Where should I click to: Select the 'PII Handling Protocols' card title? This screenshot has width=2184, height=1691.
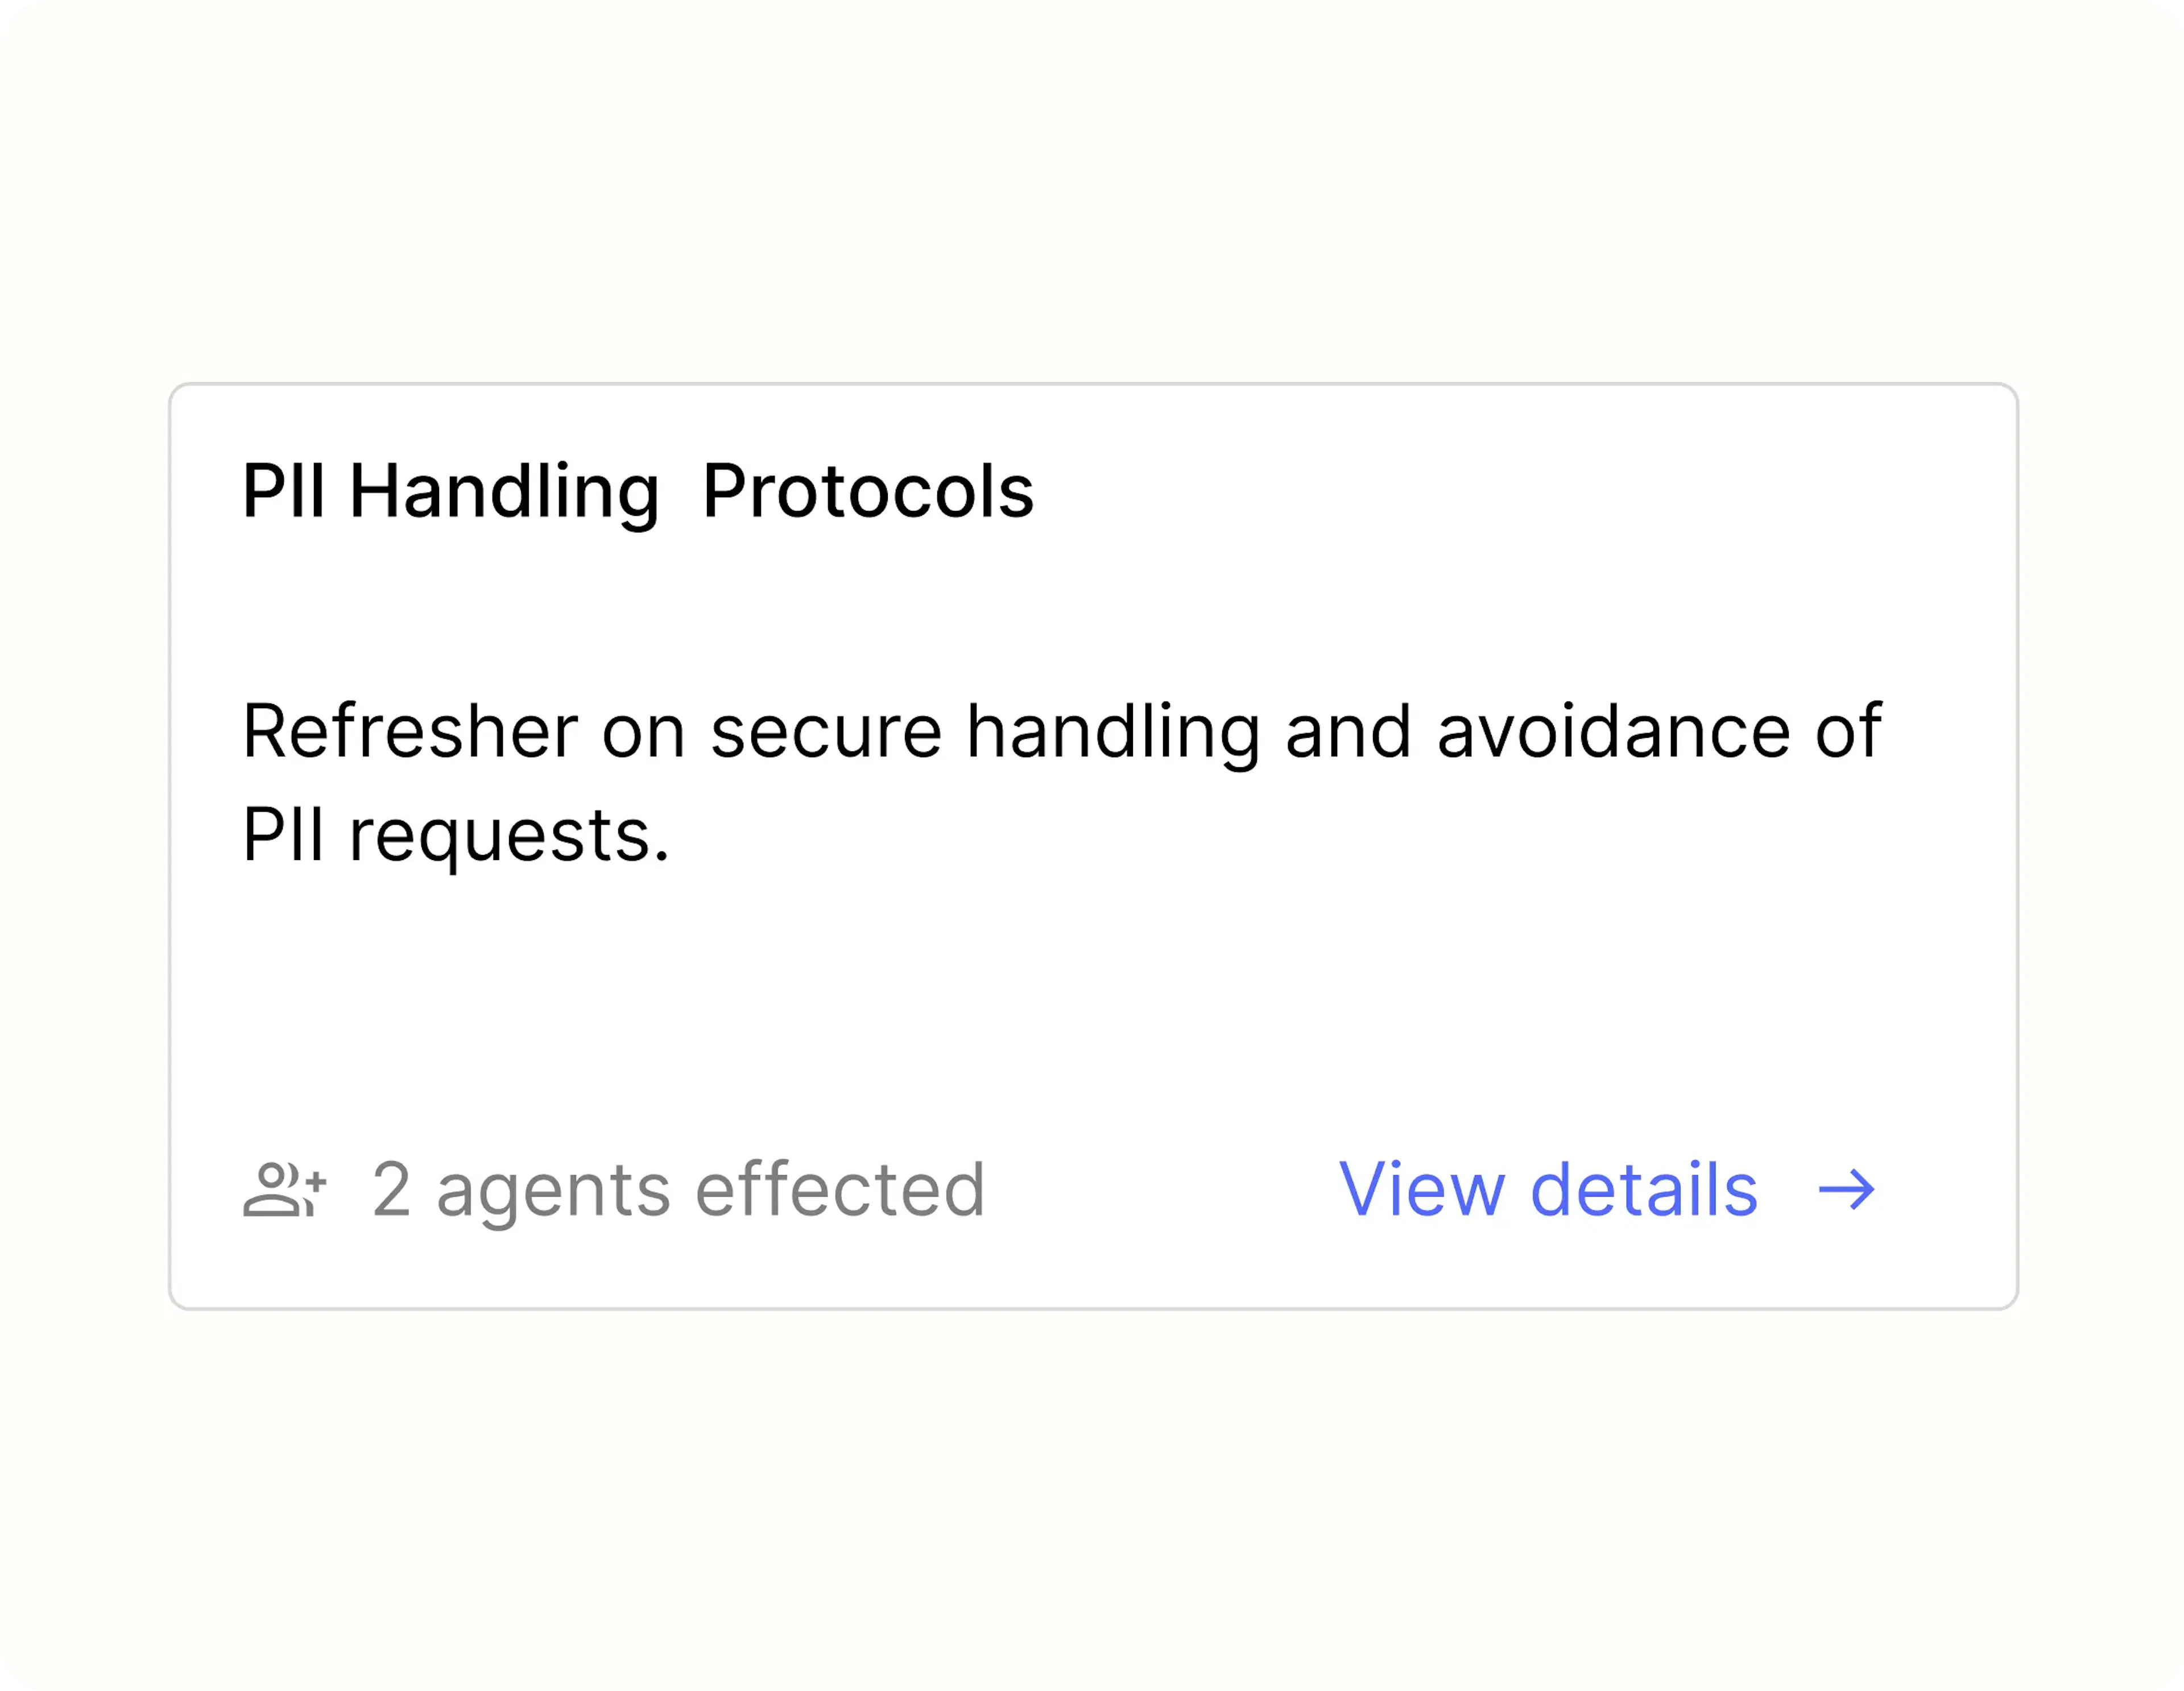click(638, 492)
